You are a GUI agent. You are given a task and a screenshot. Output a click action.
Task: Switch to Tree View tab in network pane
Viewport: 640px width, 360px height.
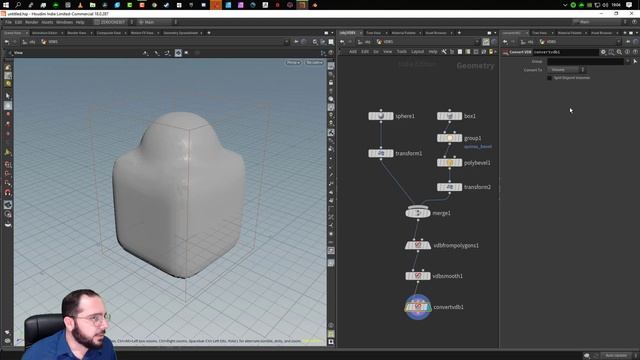click(x=373, y=33)
